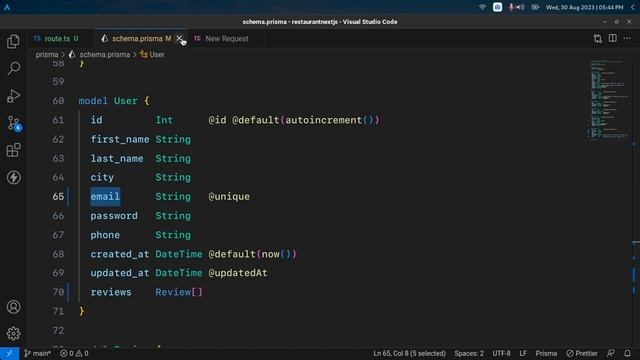Image resolution: width=640 pixels, height=360 pixels.
Task: Open the Search view
Action: coord(13,68)
